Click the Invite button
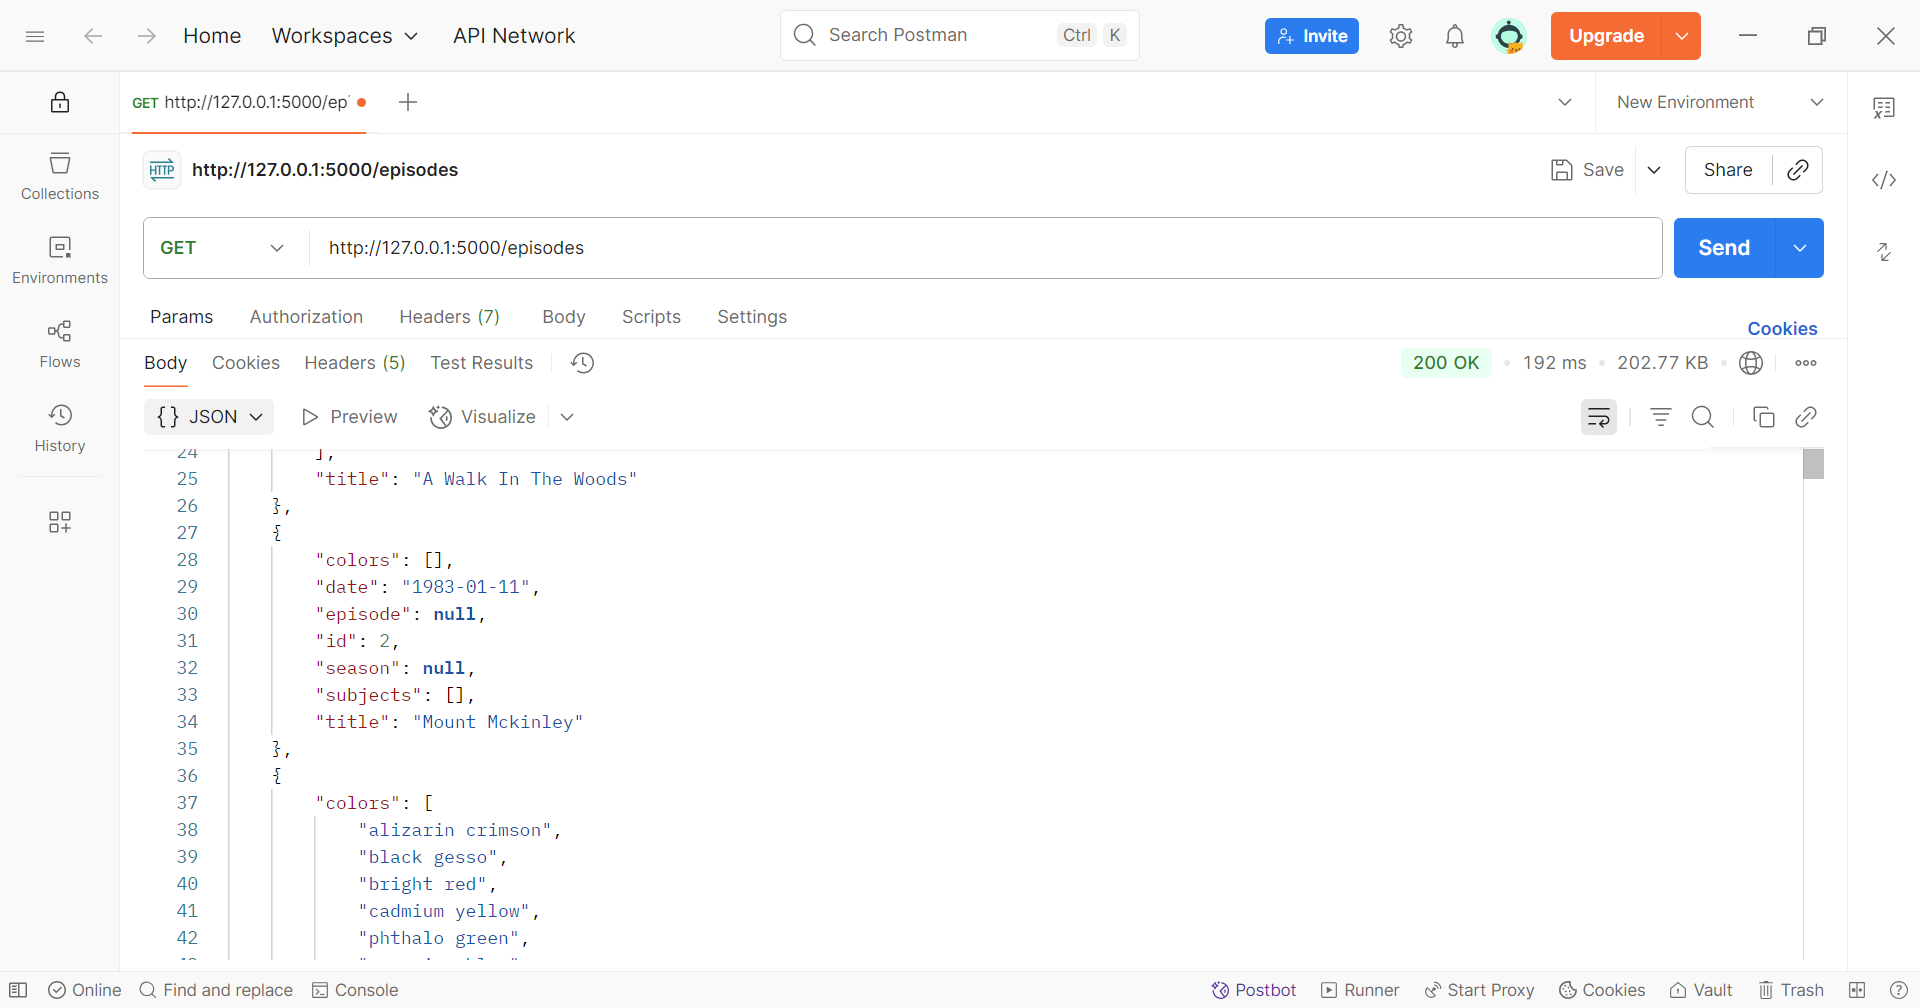The height and width of the screenshot is (1008, 1920). pyautogui.click(x=1312, y=36)
